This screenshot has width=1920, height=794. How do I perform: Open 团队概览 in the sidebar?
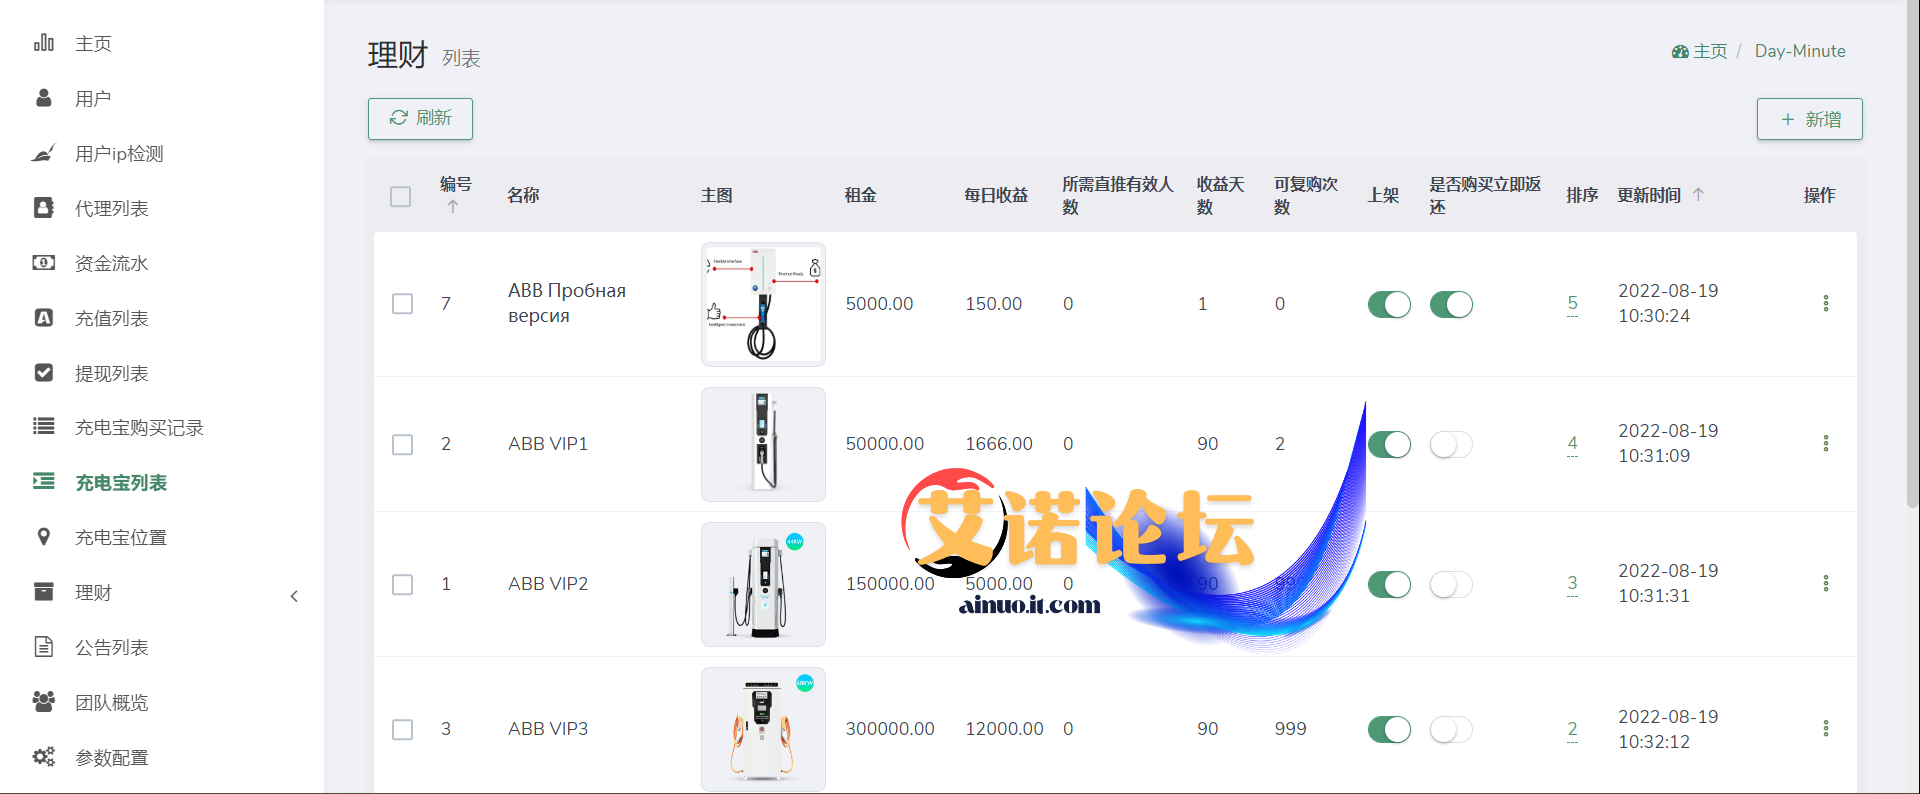(112, 703)
